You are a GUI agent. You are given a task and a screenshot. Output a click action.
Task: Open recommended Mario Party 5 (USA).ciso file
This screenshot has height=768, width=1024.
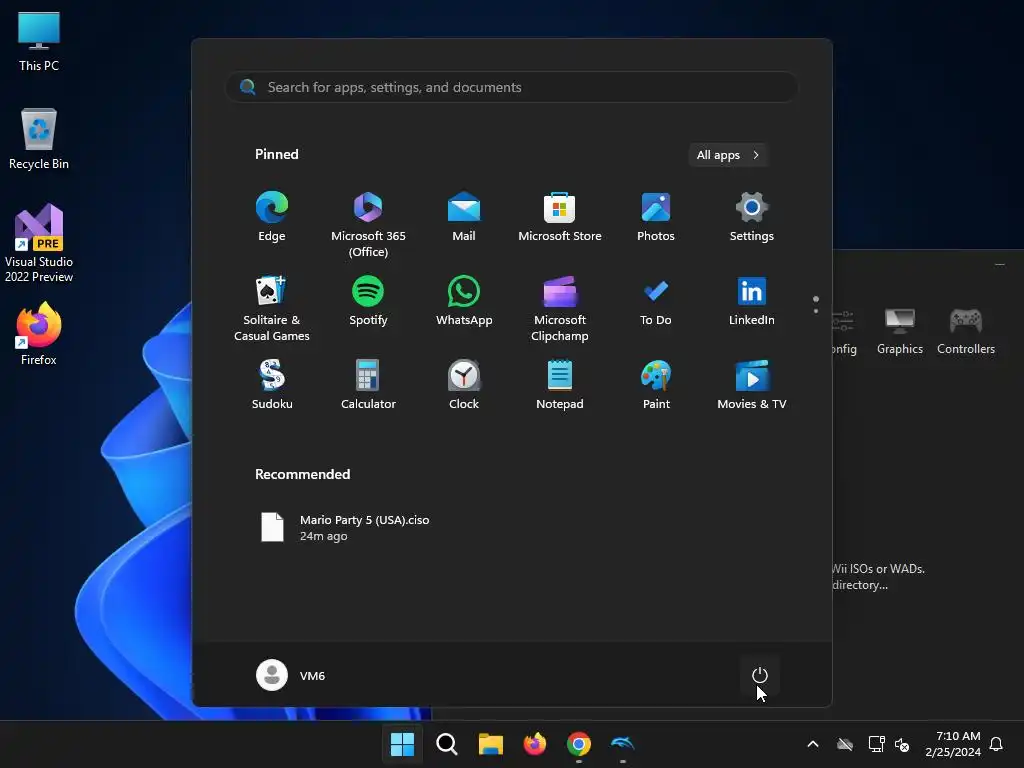tap(345, 527)
